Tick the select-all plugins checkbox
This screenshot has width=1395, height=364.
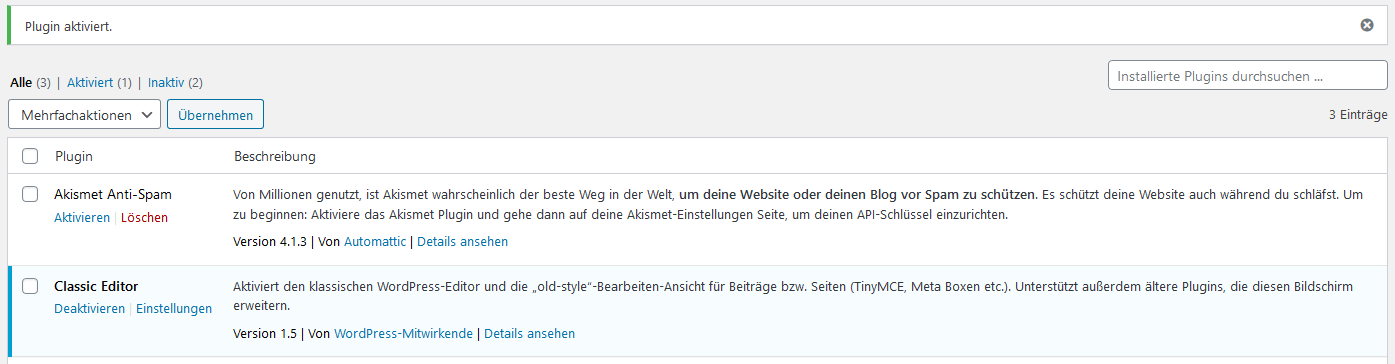point(30,156)
